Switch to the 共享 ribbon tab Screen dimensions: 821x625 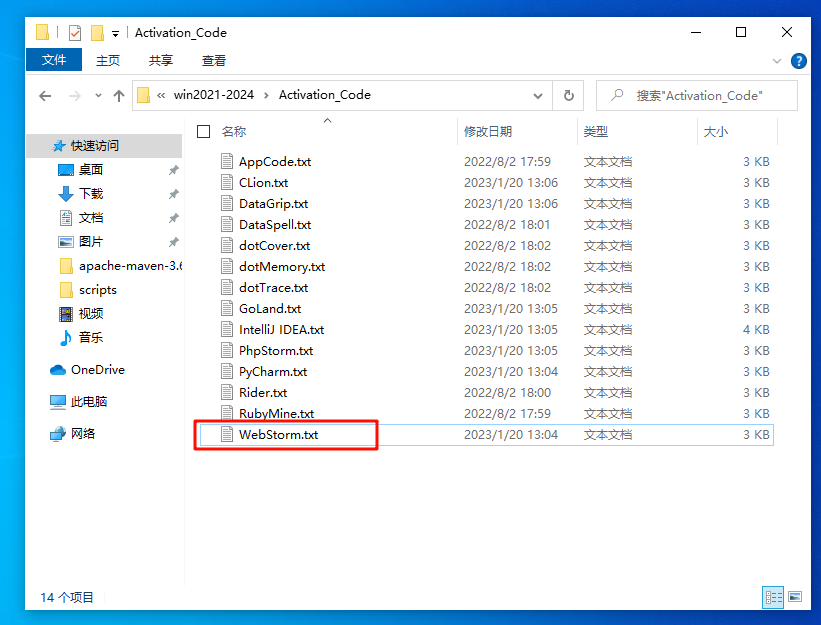161,60
